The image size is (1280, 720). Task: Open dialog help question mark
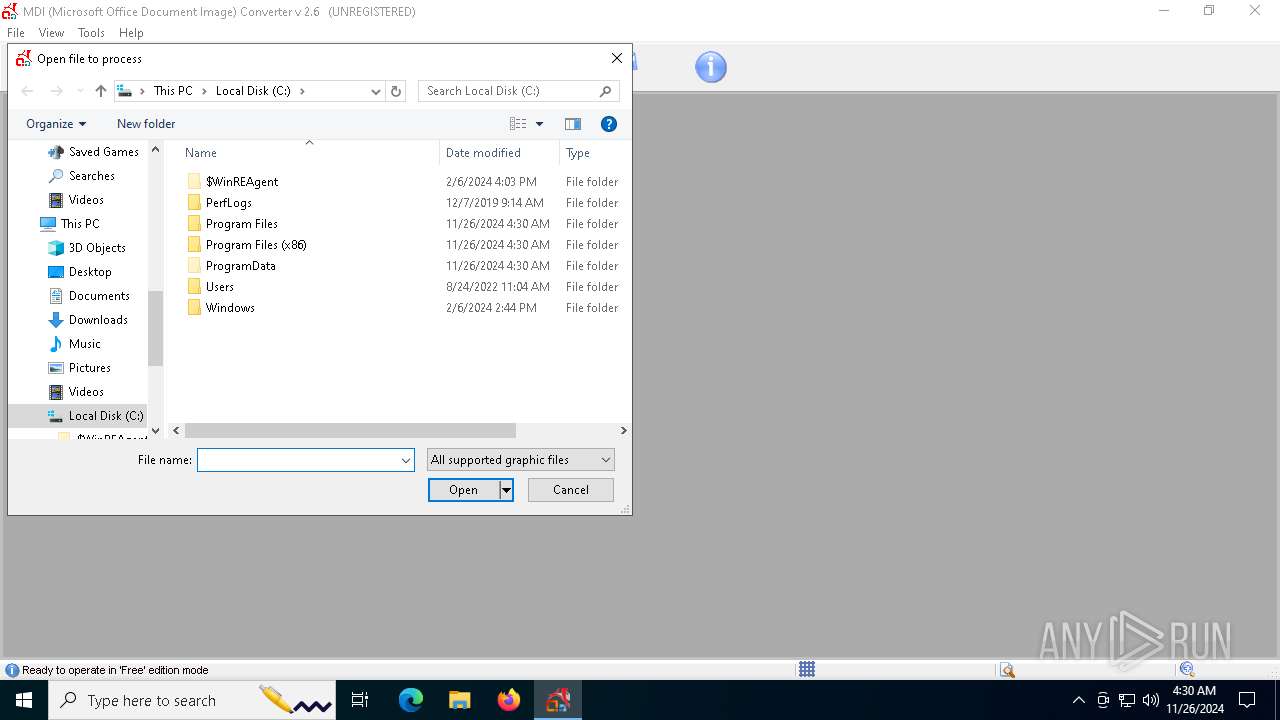pos(609,124)
